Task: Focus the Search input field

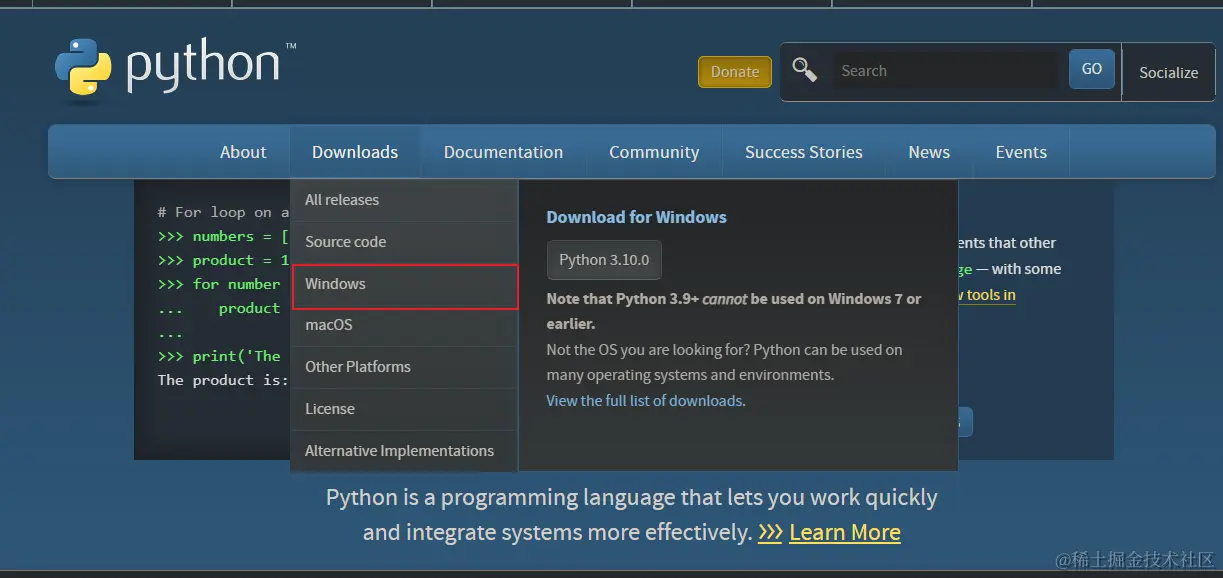Action: tap(945, 71)
